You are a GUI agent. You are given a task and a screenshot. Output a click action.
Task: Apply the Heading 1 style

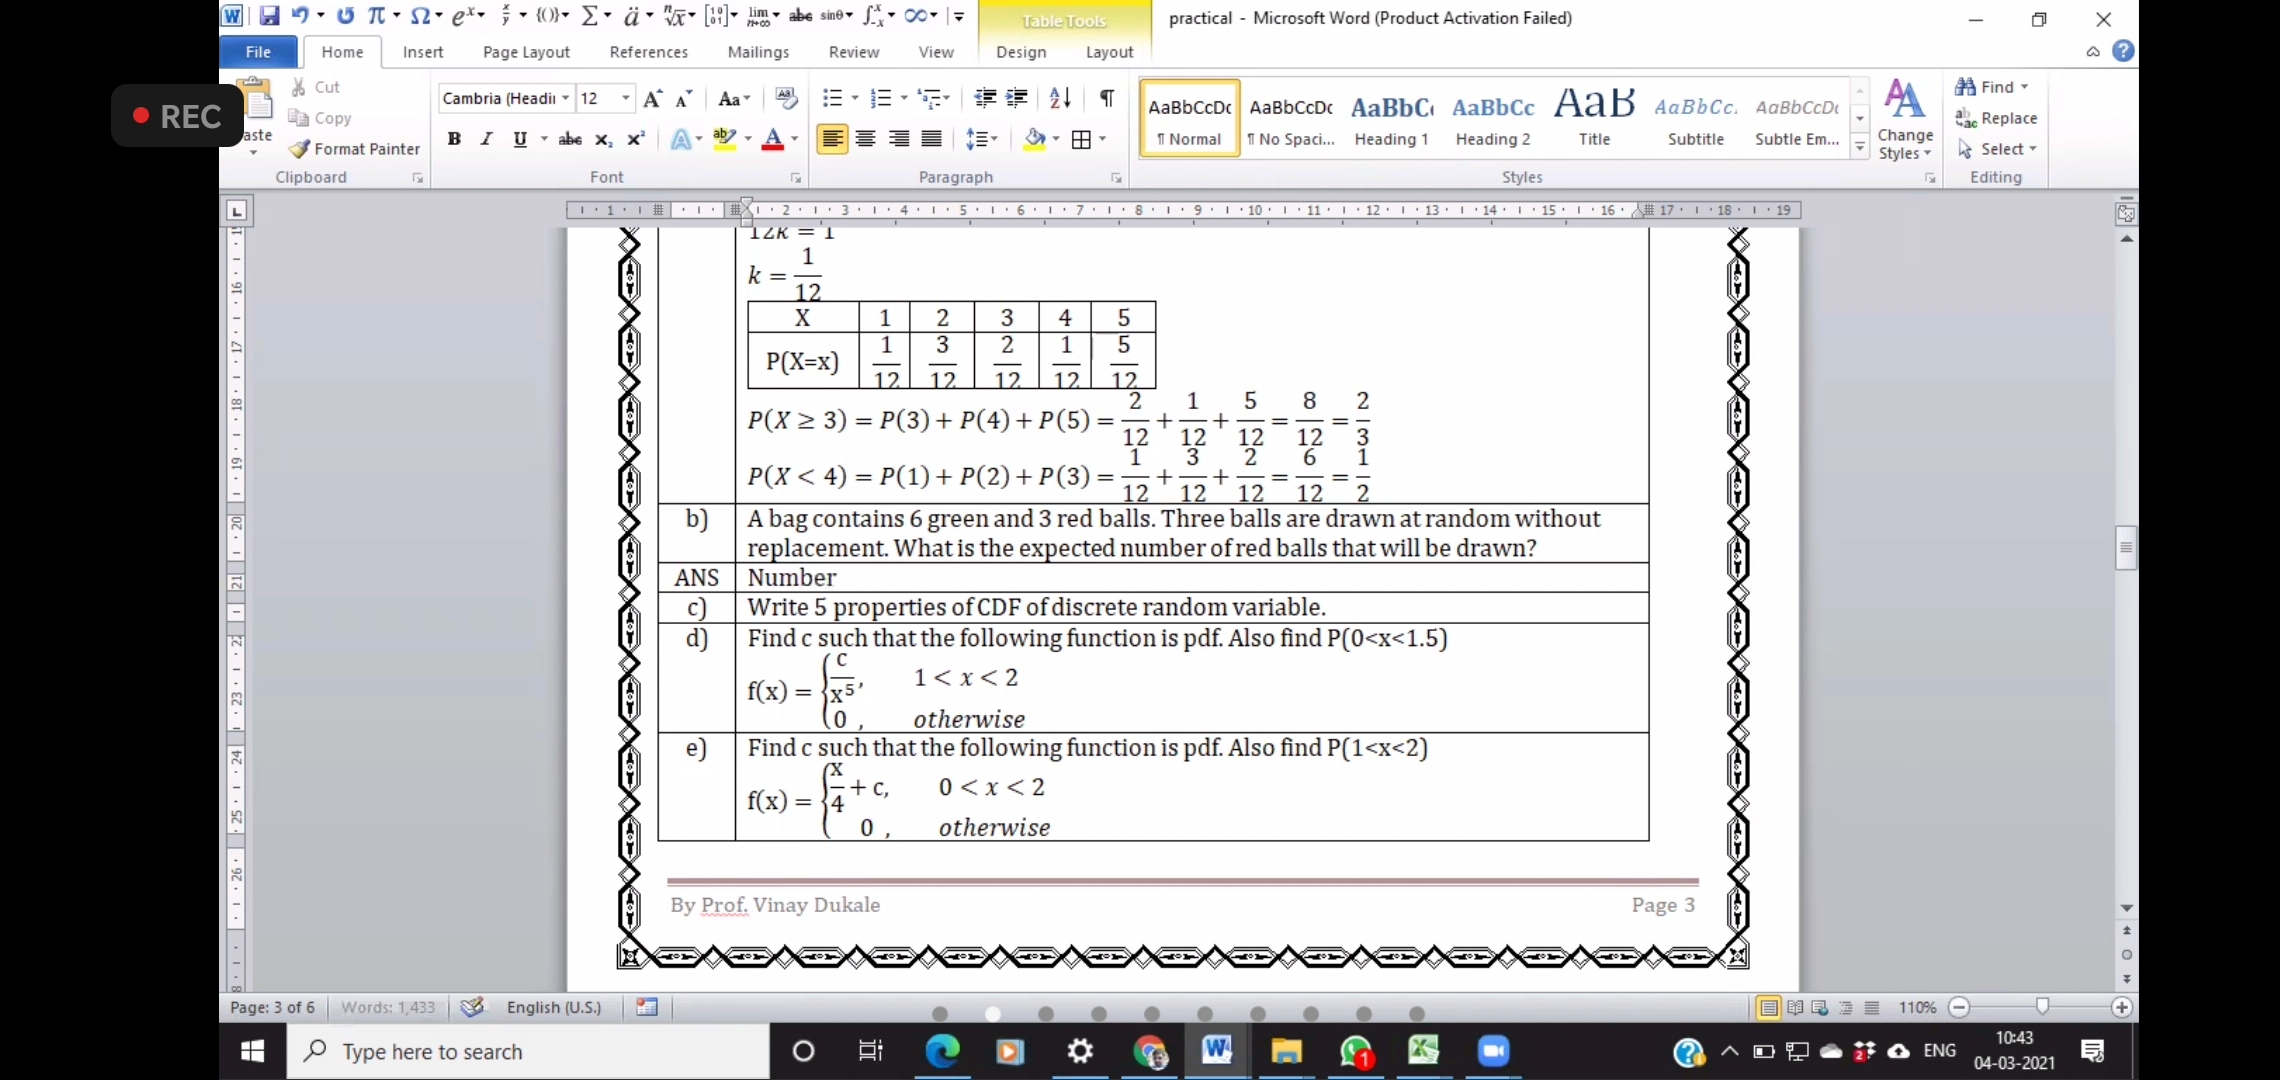click(x=1391, y=119)
